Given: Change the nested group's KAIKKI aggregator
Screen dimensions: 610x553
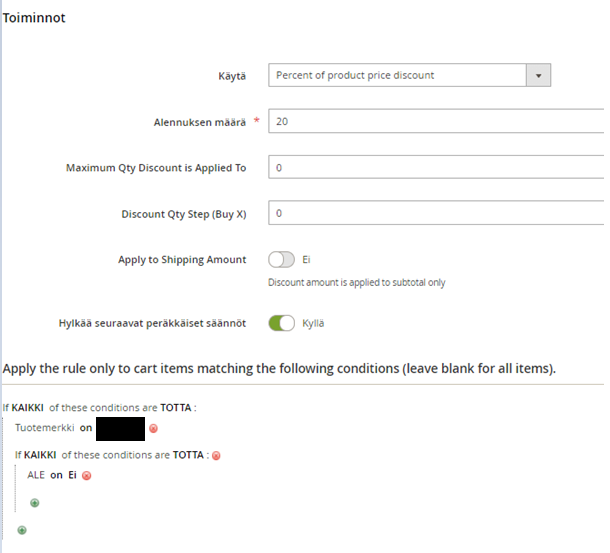Looking at the screenshot, I should (x=41, y=455).
